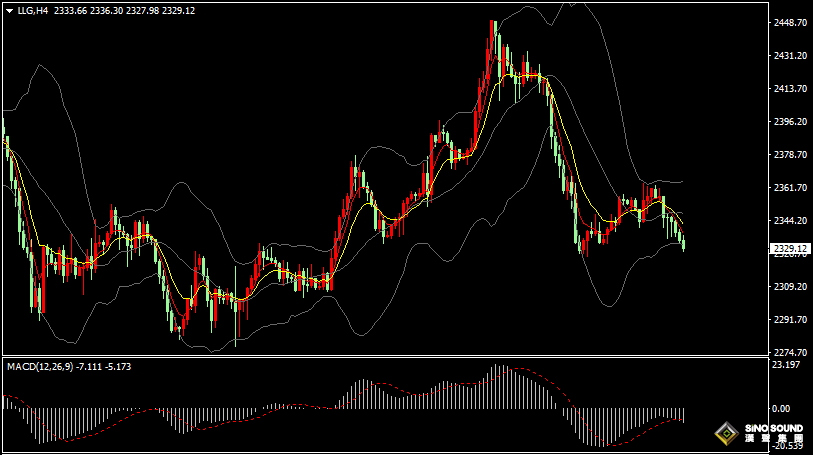
Task: Click the opening price value 2333.66 in header
Action: click(70, 10)
